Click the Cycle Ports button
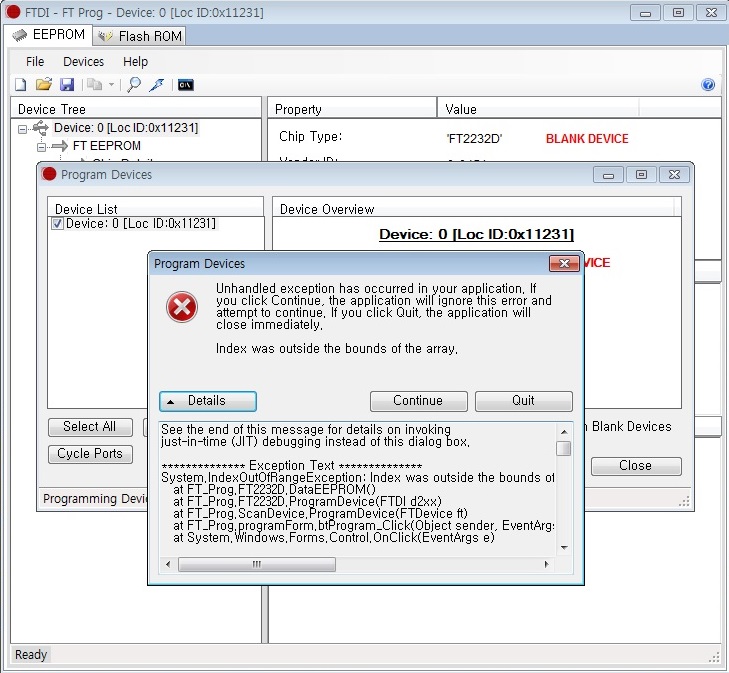729x673 pixels. pos(90,454)
